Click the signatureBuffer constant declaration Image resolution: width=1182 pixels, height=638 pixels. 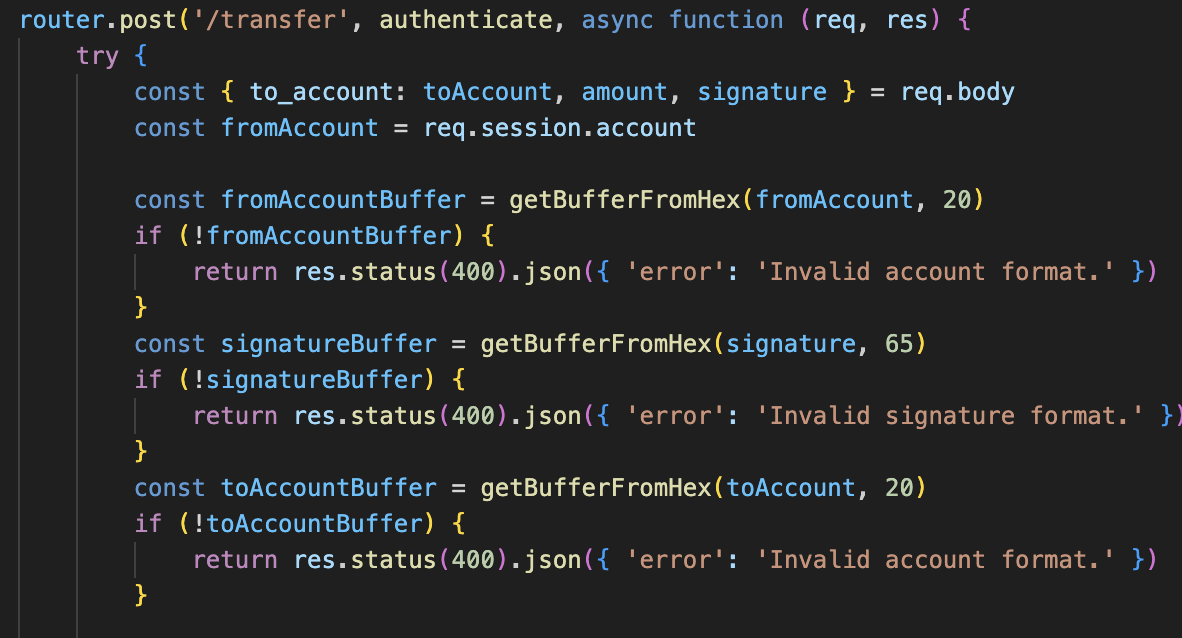point(329,344)
